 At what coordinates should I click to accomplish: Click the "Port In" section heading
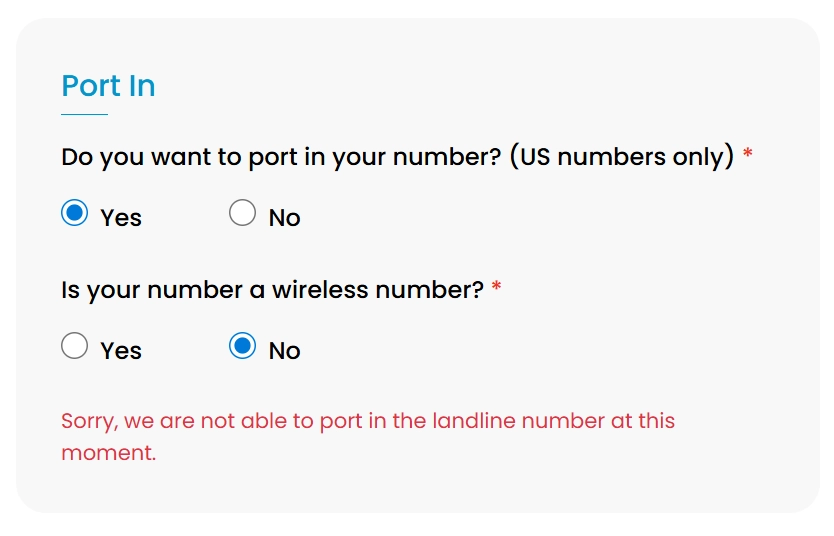[x=108, y=86]
